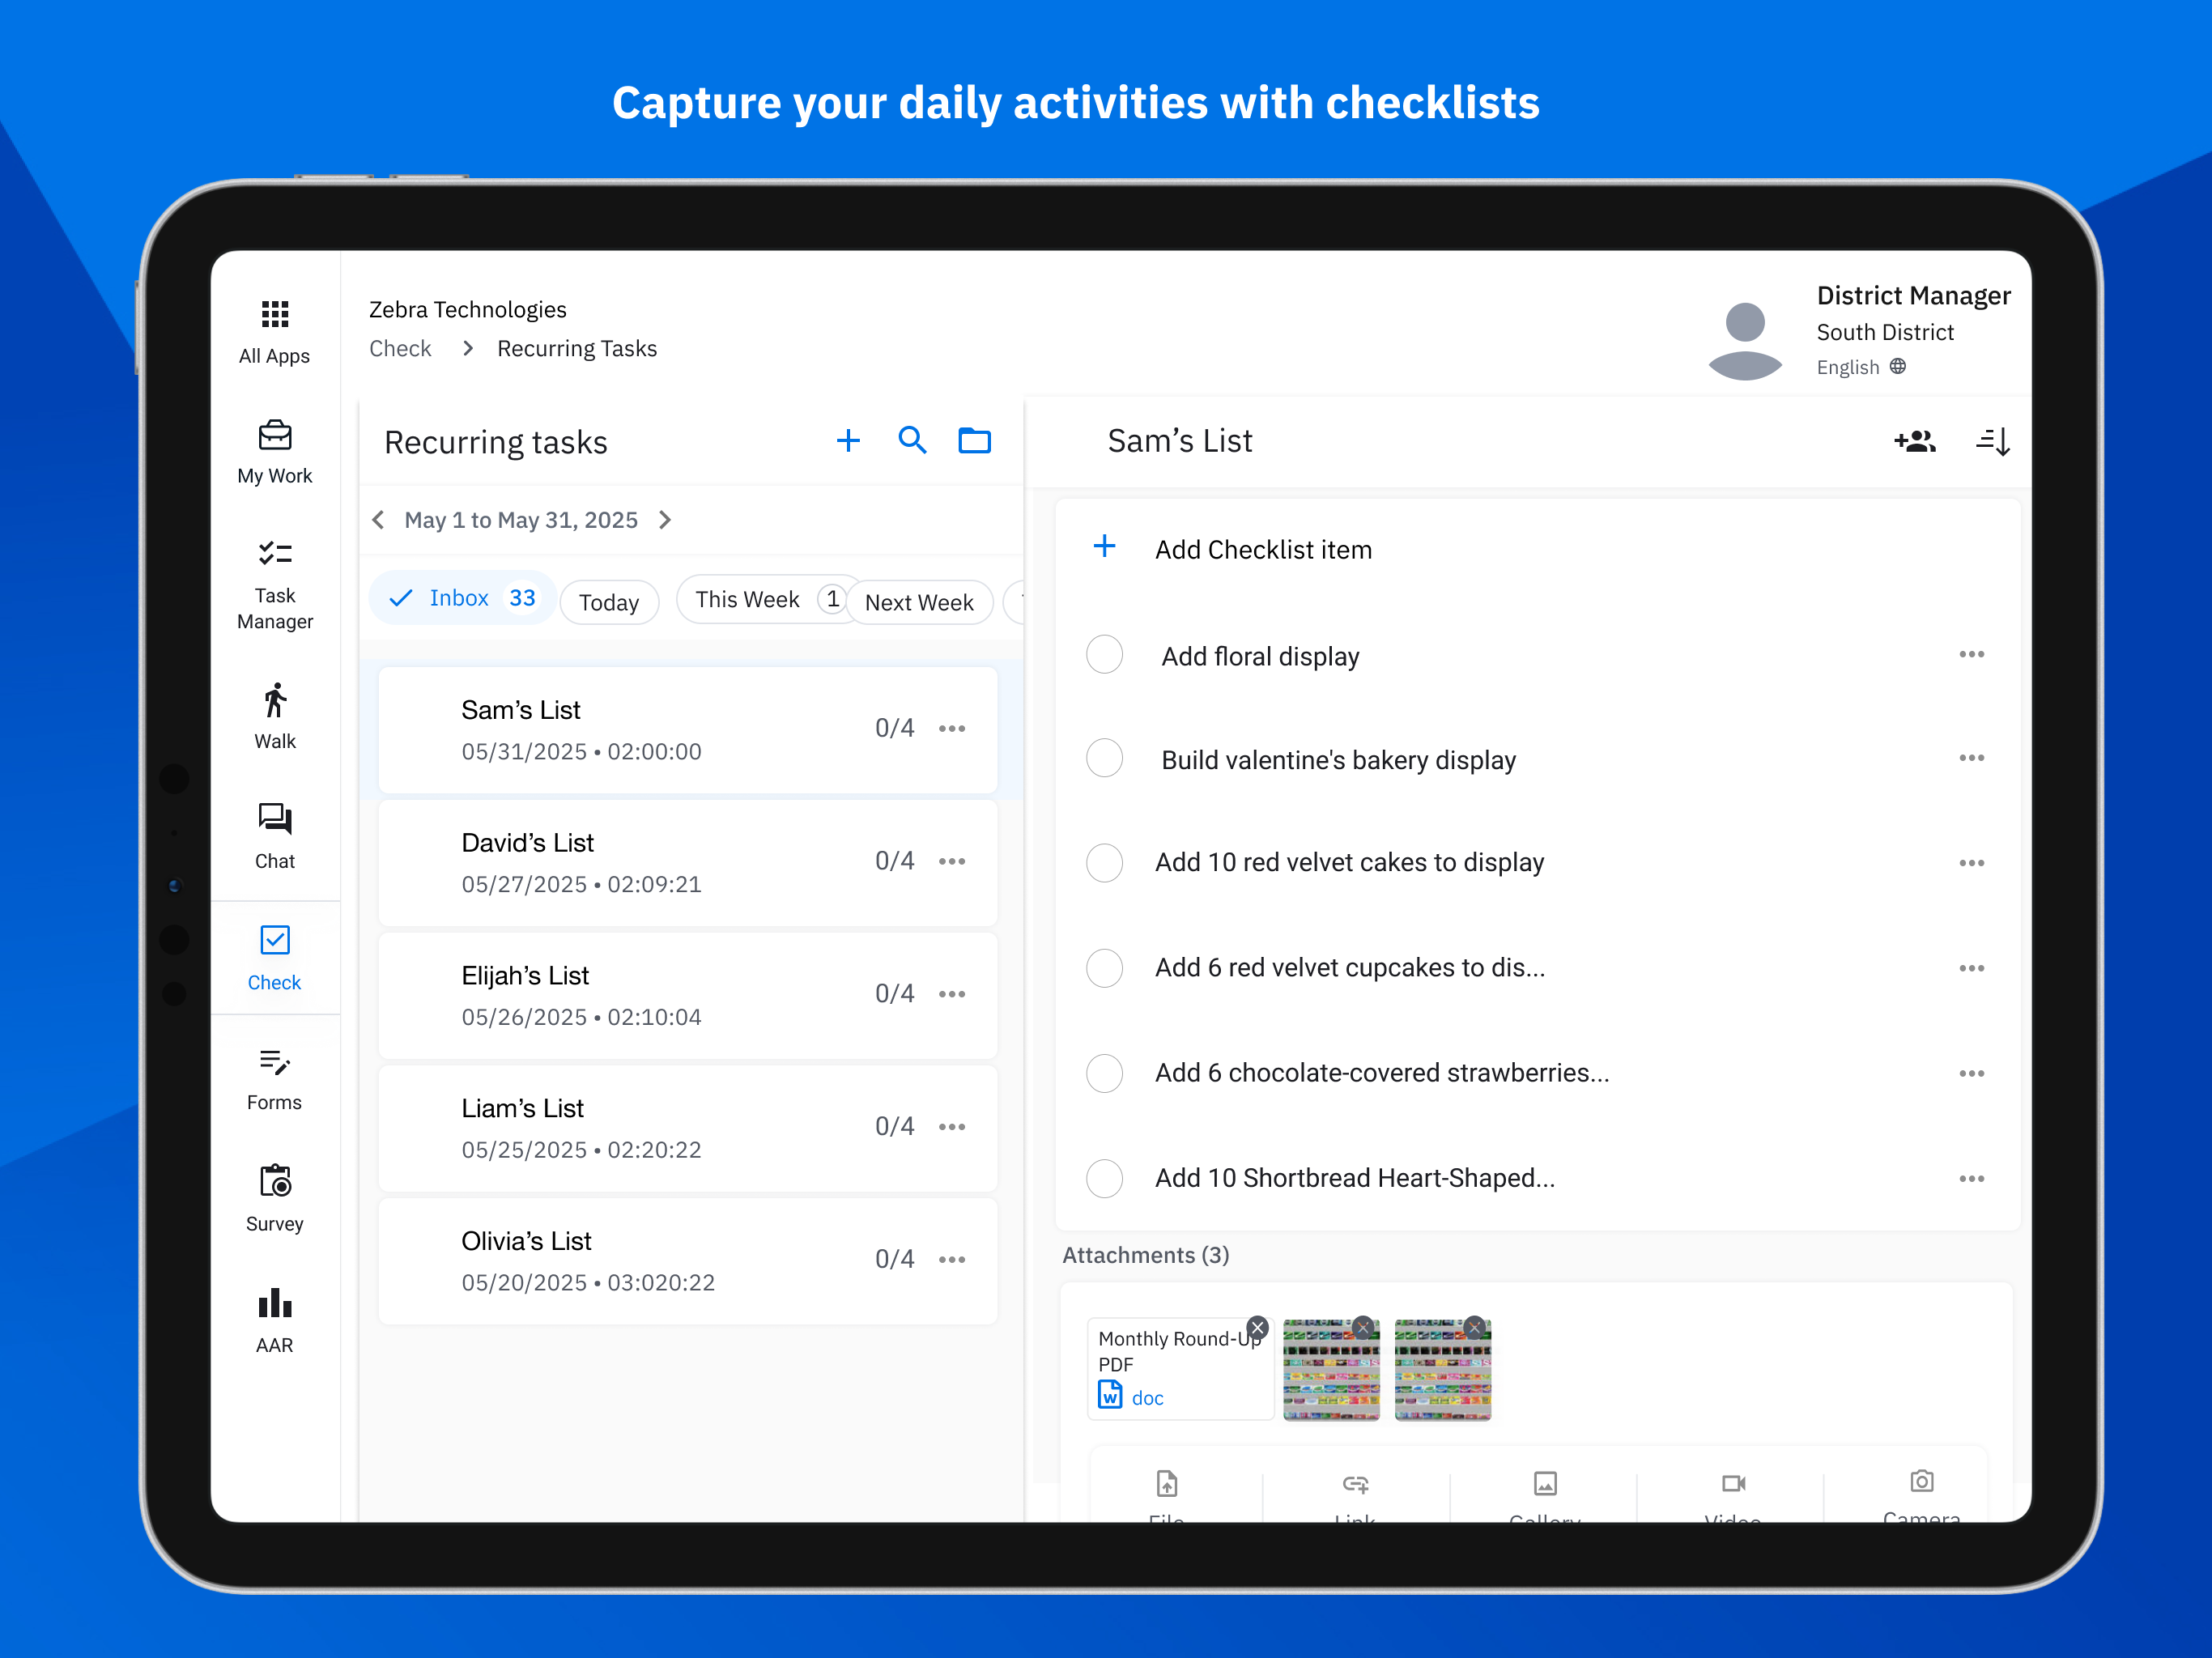Select the Inbox filter tab
The width and height of the screenshot is (2212, 1658).
pyautogui.click(x=462, y=598)
